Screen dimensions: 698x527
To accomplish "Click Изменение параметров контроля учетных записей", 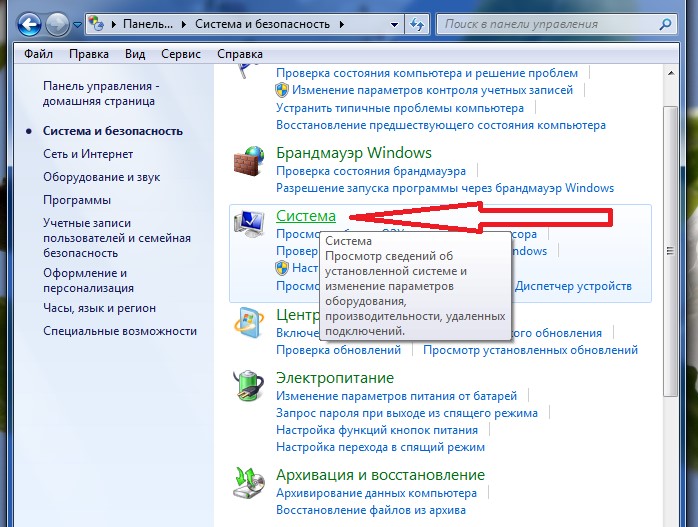I will (x=432, y=90).
